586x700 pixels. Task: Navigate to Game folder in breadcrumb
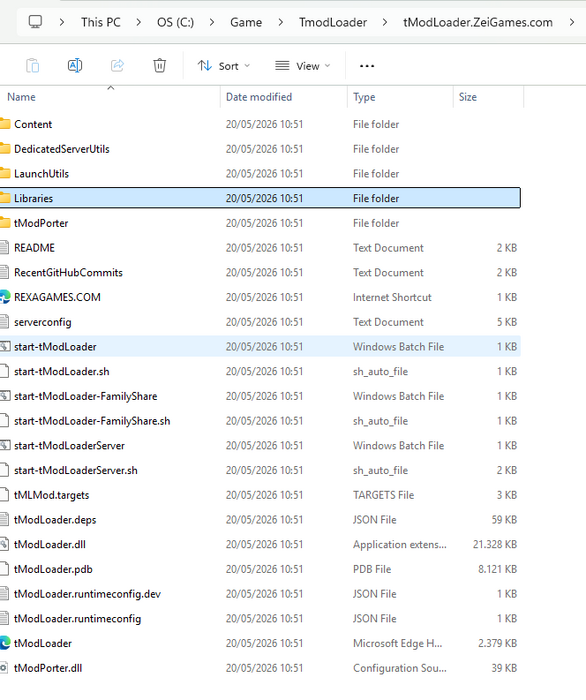tap(246, 22)
